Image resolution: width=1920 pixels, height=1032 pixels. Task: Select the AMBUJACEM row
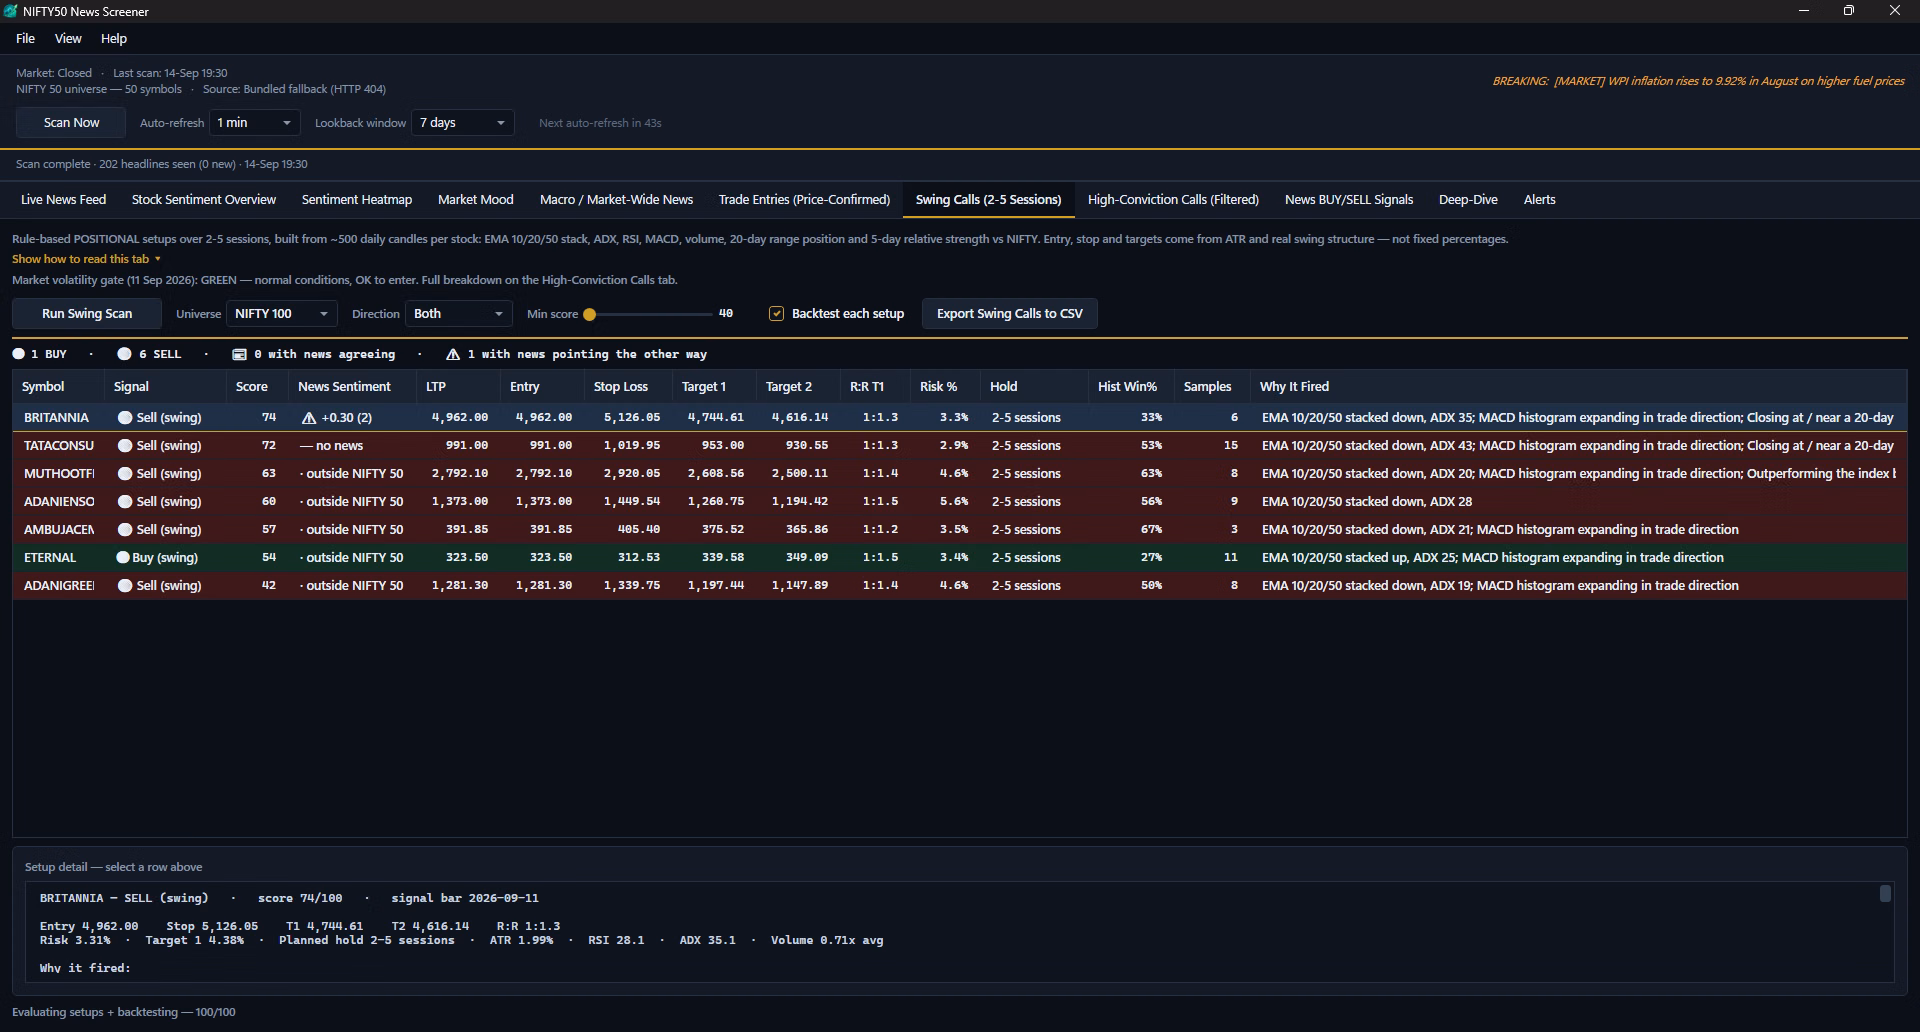click(x=959, y=530)
